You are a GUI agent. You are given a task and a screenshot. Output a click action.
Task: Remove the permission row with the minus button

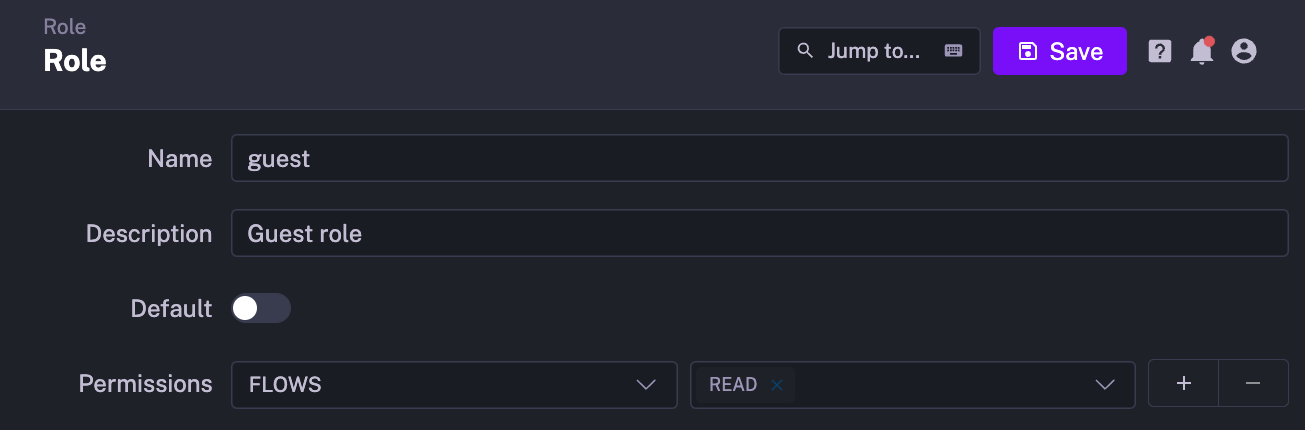coord(1253,384)
